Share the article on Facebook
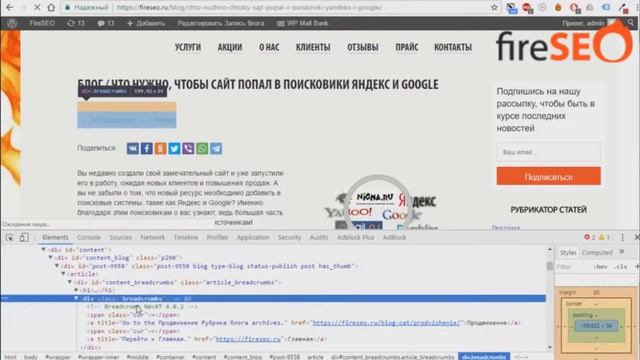 pyautogui.click(x=147, y=149)
